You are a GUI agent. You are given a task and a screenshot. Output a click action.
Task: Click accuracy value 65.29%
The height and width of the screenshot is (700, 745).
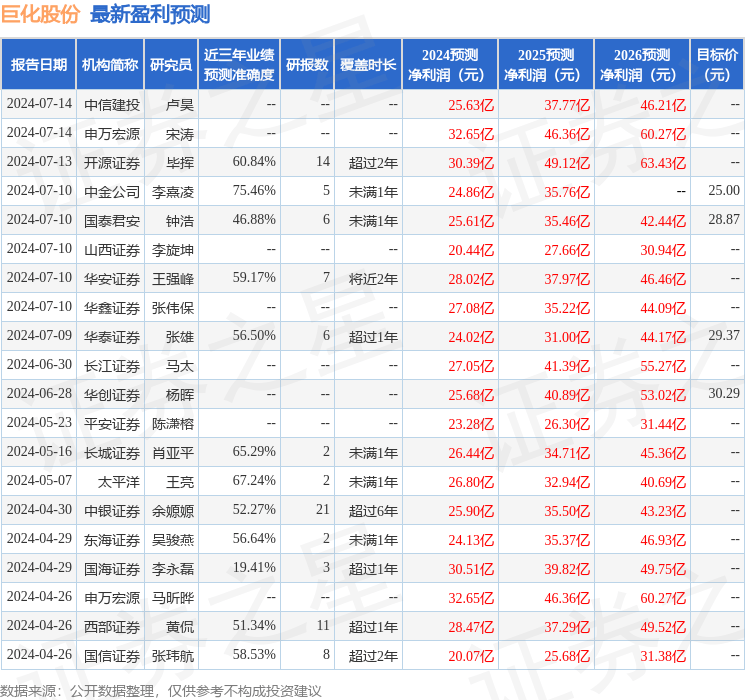tap(254, 451)
